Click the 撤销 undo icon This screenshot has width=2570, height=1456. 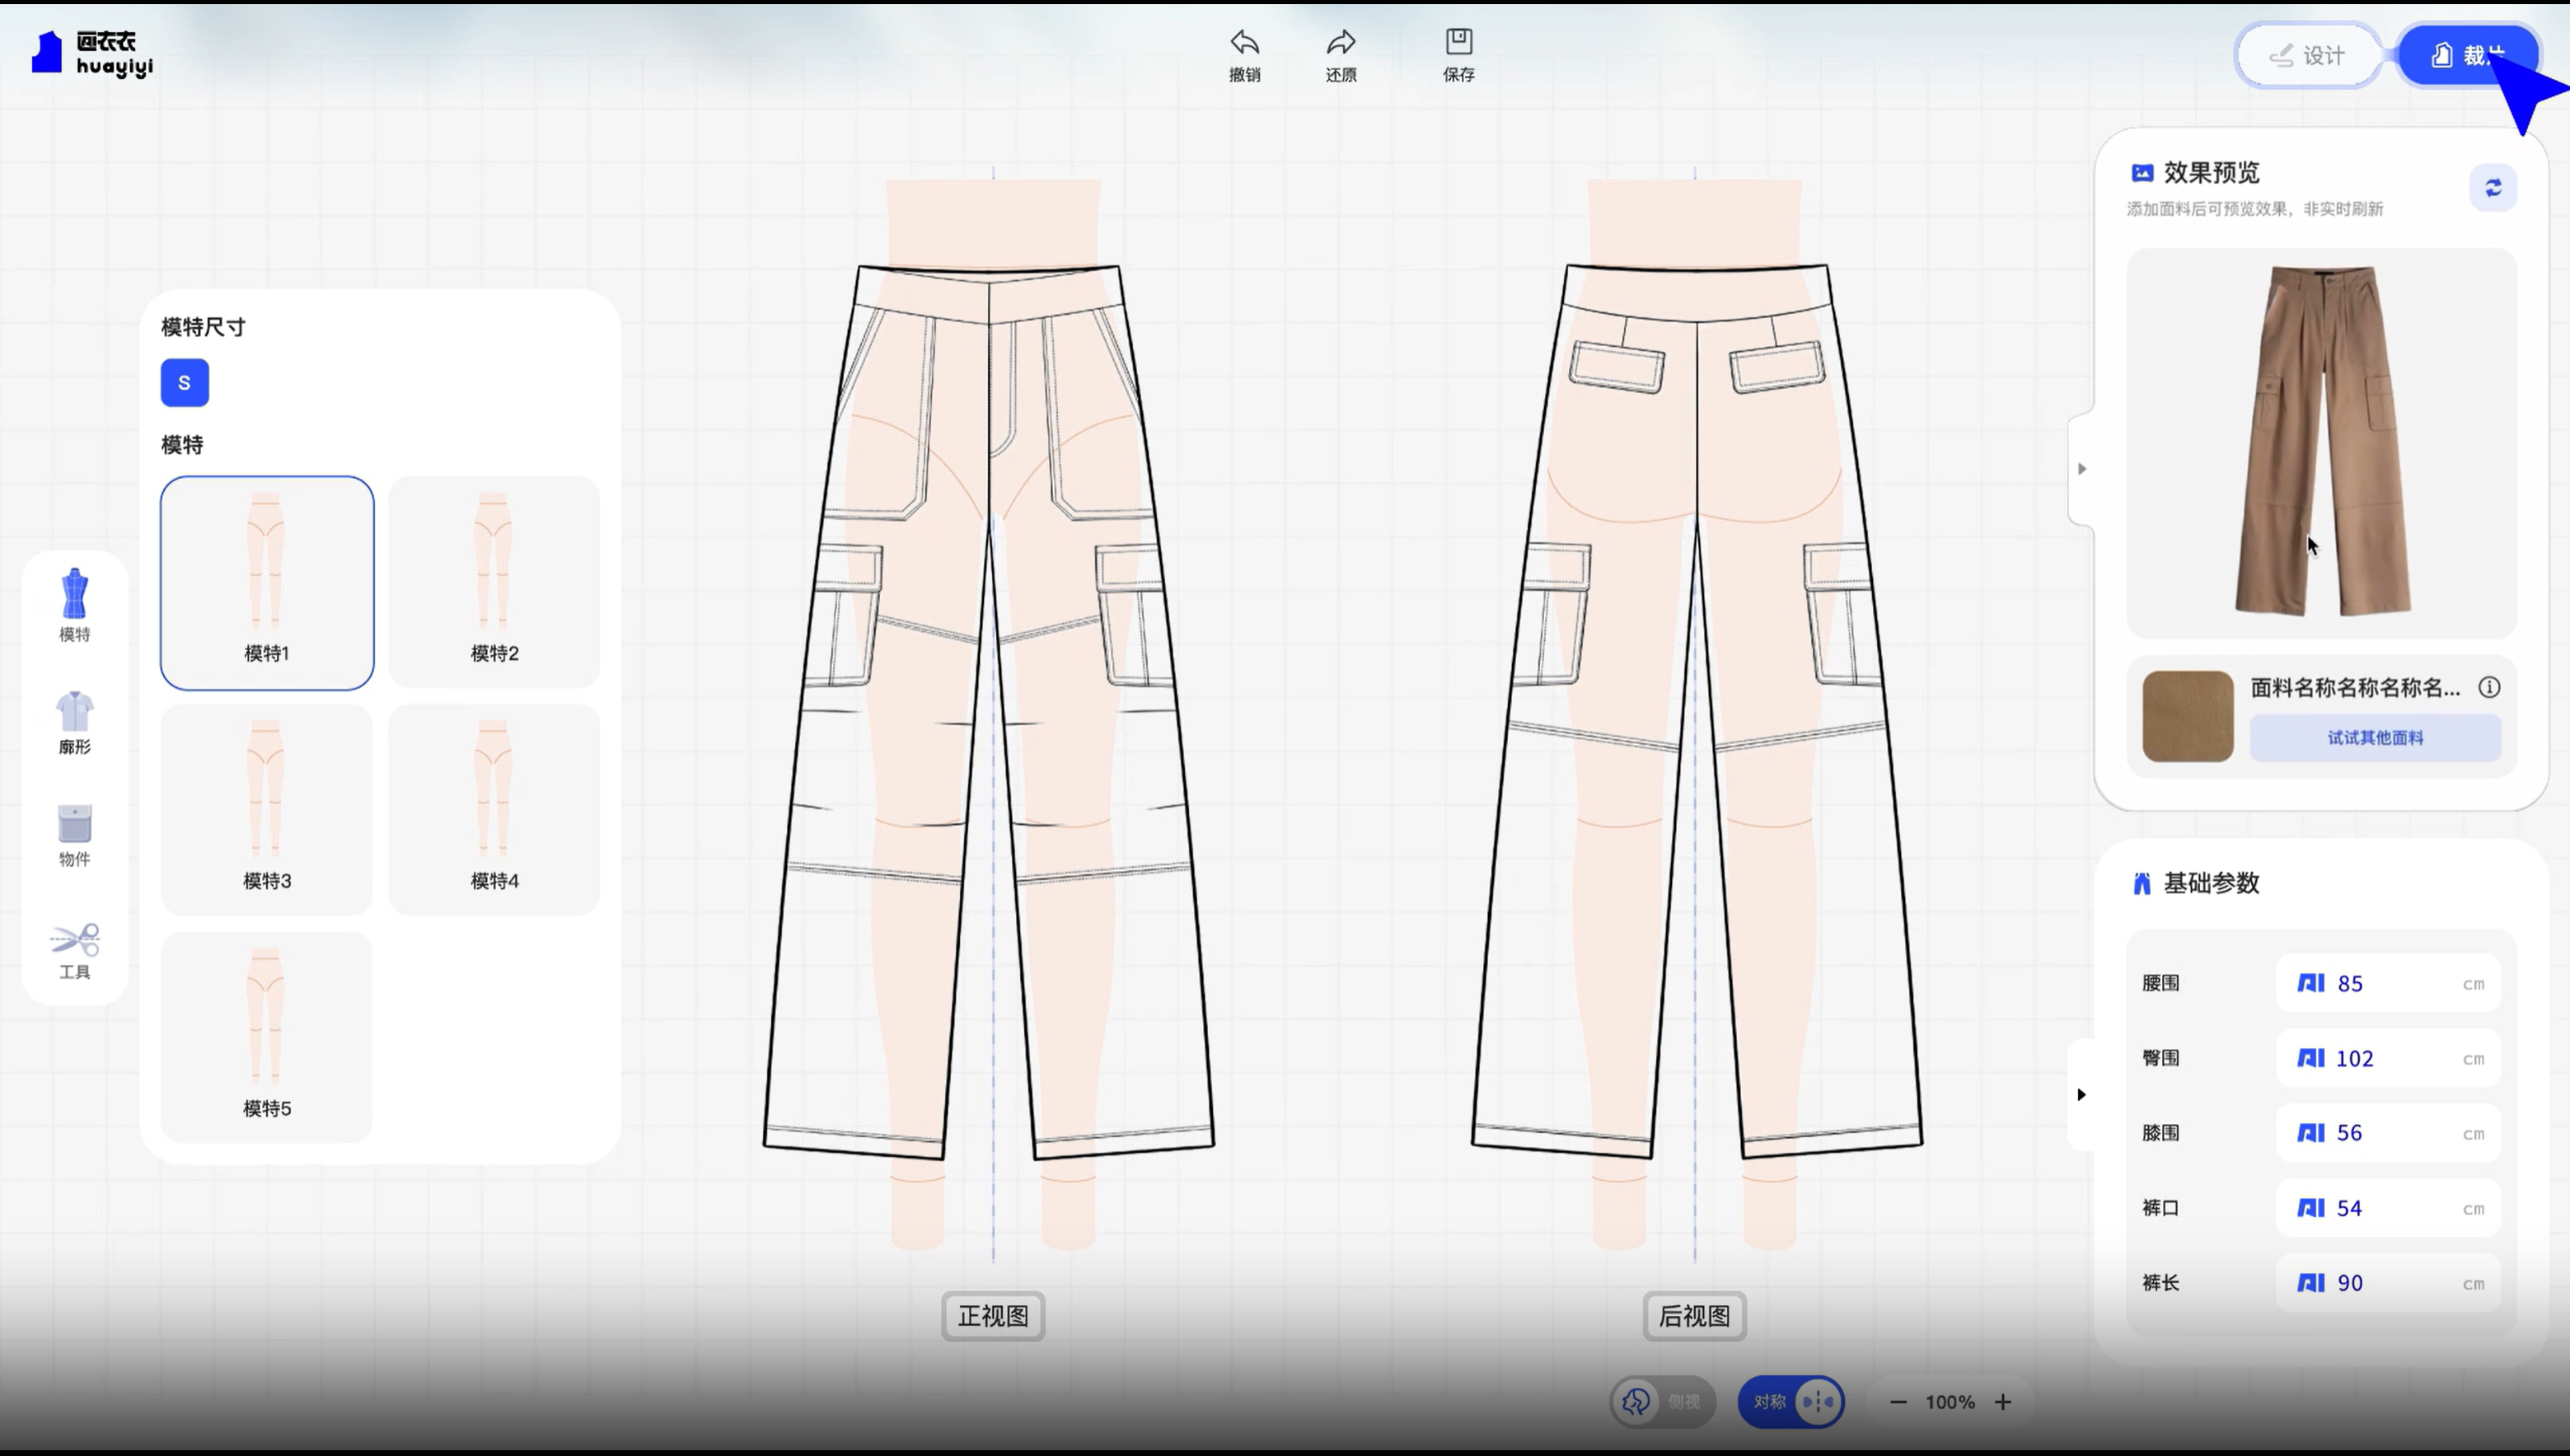[x=1244, y=43]
